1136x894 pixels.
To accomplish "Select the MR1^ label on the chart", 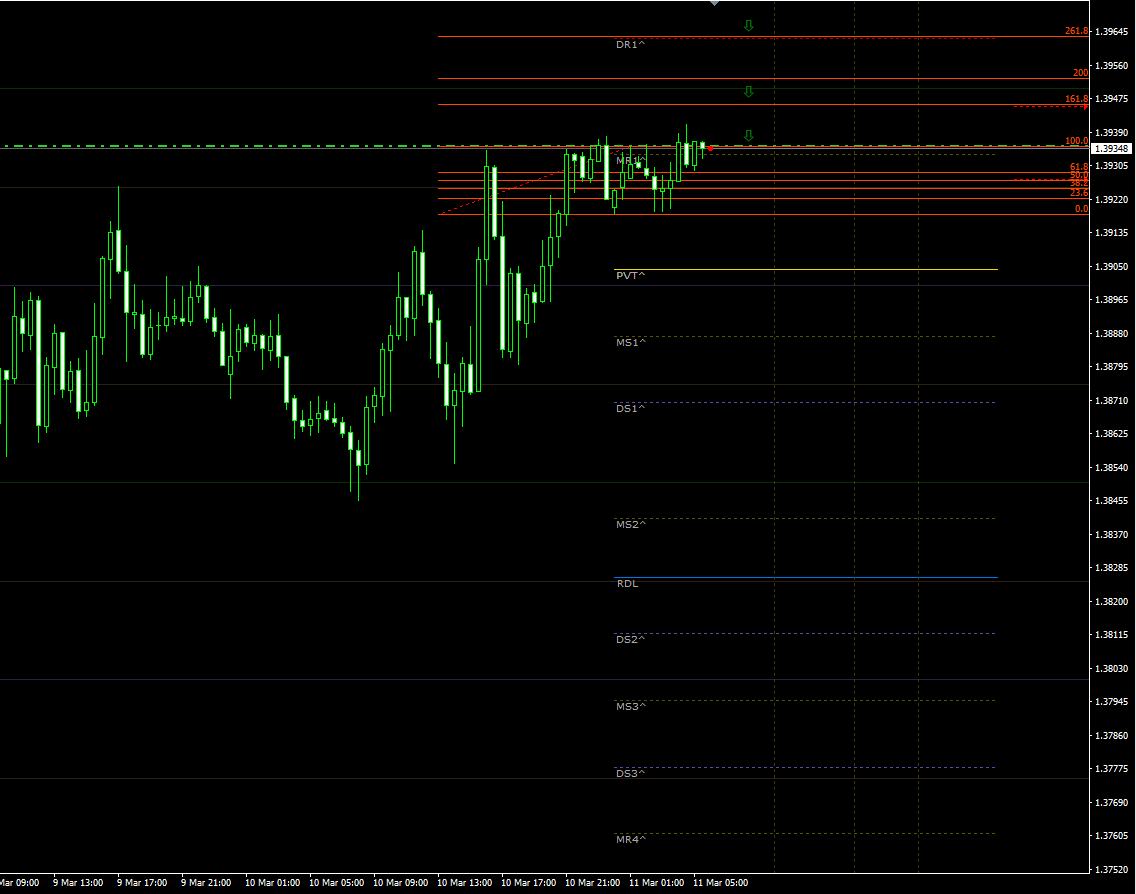I will point(630,158).
